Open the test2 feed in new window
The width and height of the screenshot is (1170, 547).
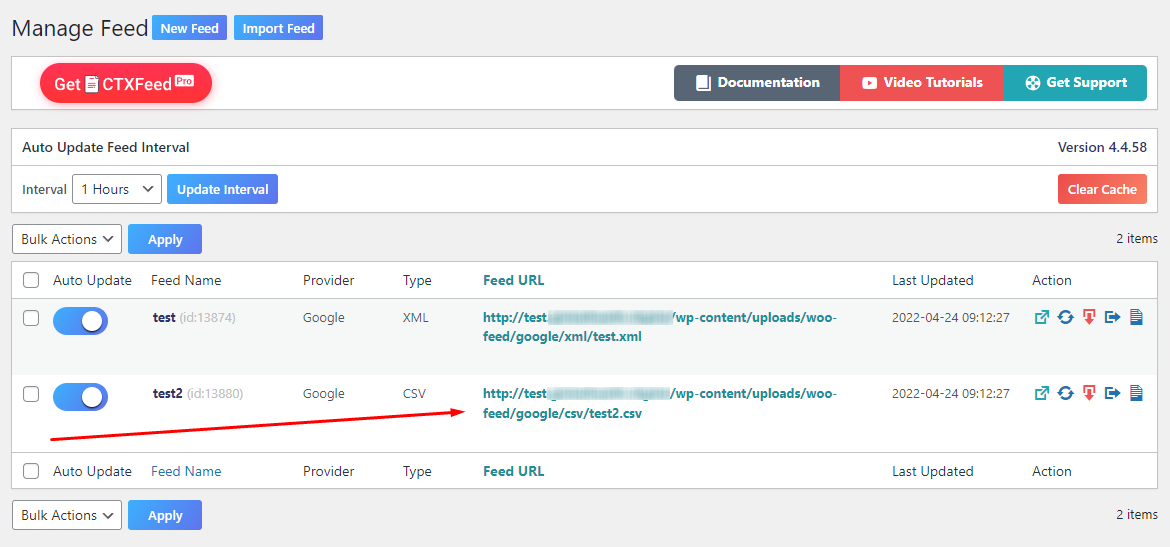pyautogui.click(x=1042, y=393)
